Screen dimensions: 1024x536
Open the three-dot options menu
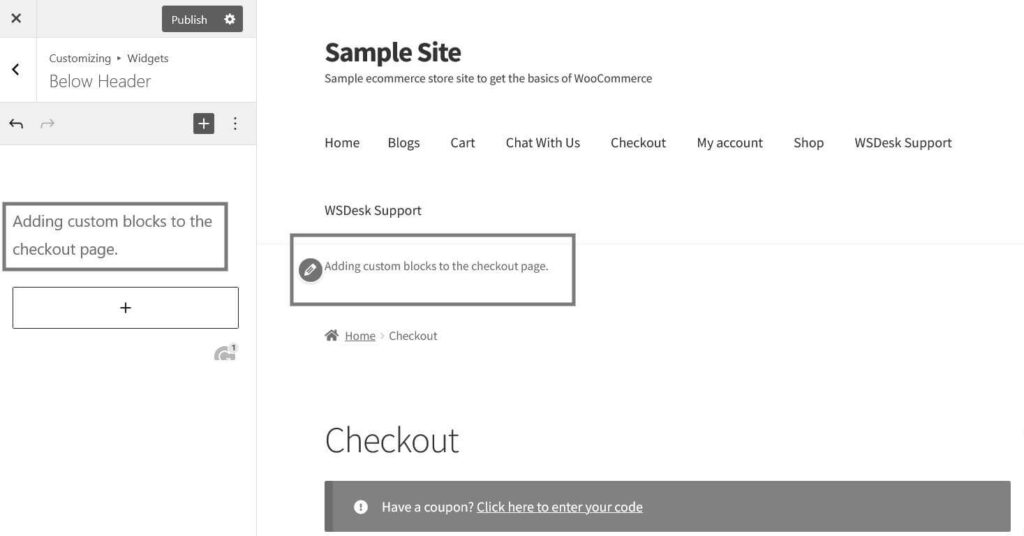point(235,123)
